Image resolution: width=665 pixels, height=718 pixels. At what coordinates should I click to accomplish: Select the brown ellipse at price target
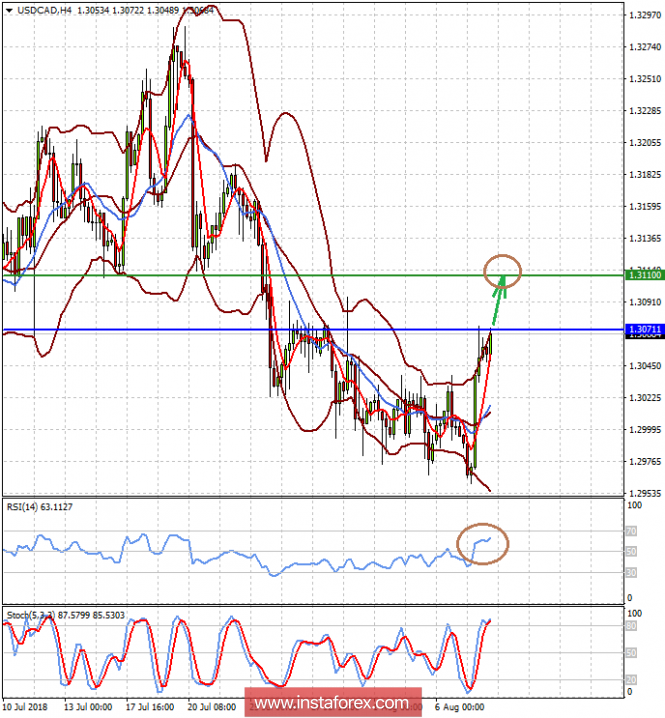click(x=502, y=267)
